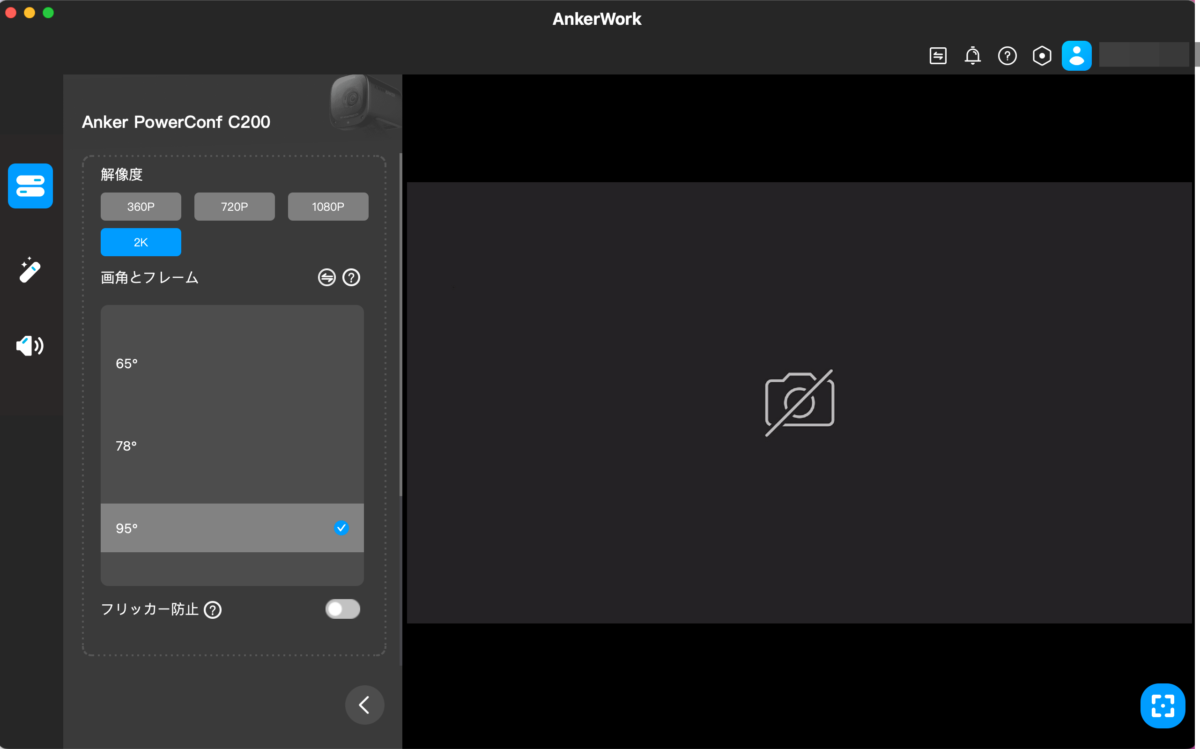Screen dimensions: 1200x749
Task: Click the swap icon beside 画角とフレーム
Action: (x=327, y=278)
